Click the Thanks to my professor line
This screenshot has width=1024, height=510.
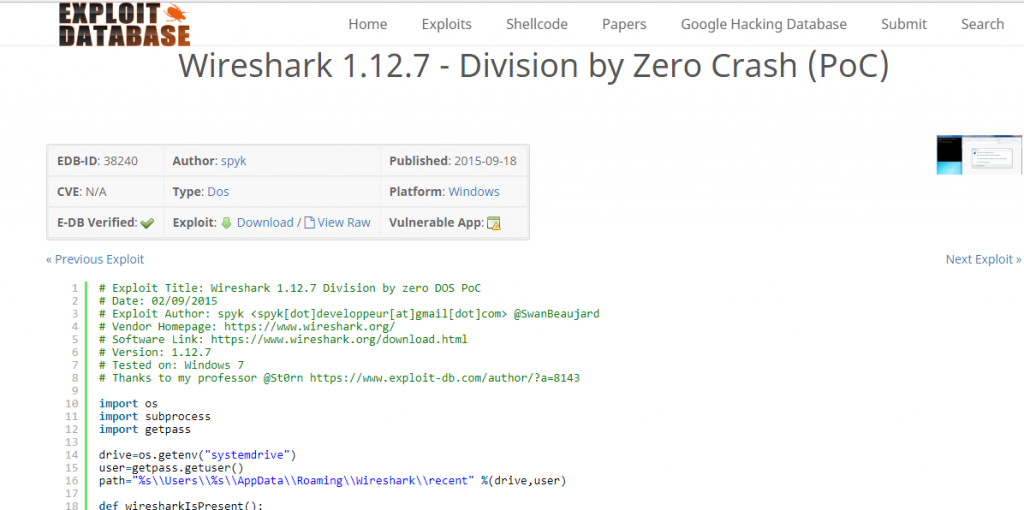(340, 378)
